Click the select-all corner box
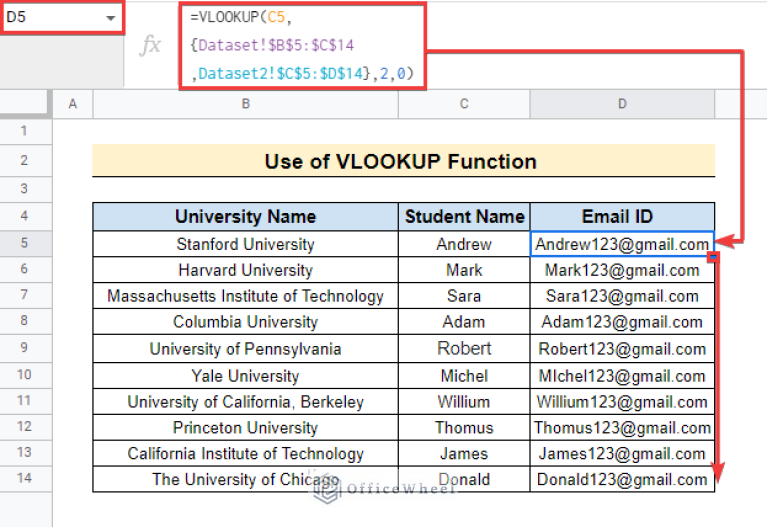This screenshot has width=767, height=527. pos(25,104)
